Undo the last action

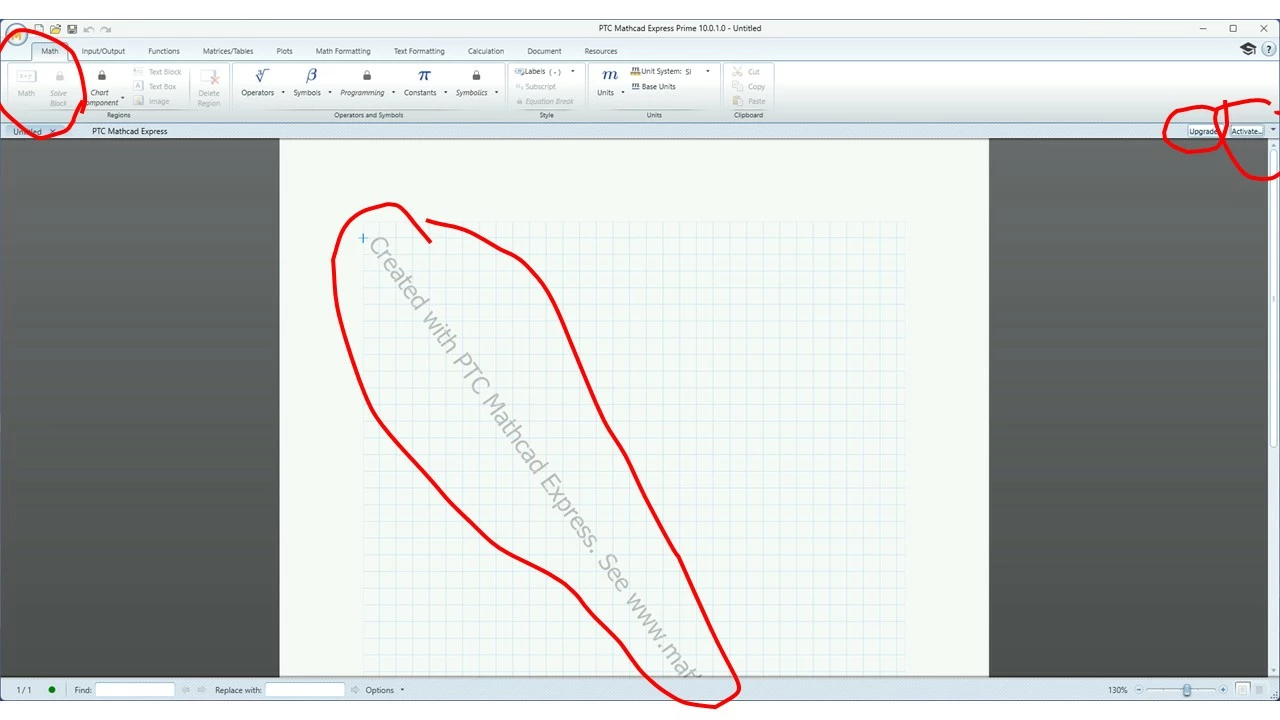click(88, 29)
